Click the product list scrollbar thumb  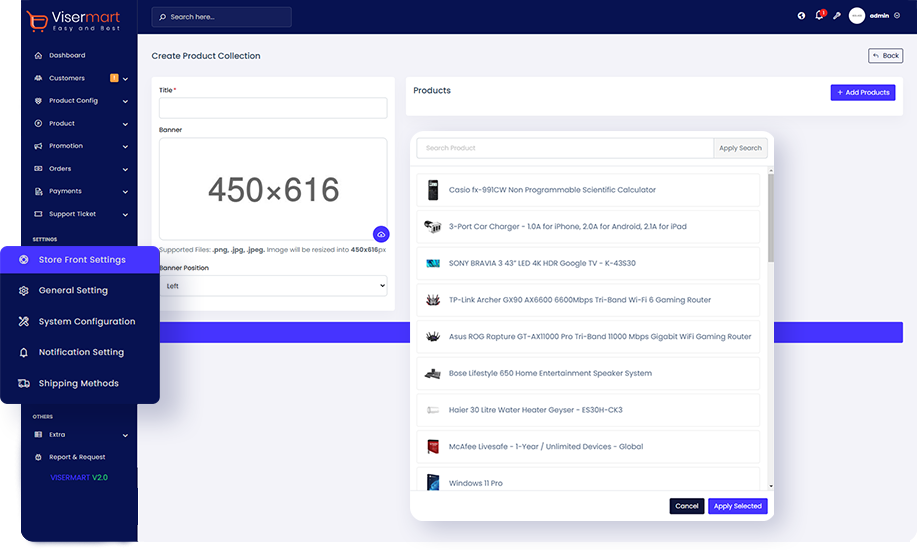pyautogui.click(x=771, y=218)
